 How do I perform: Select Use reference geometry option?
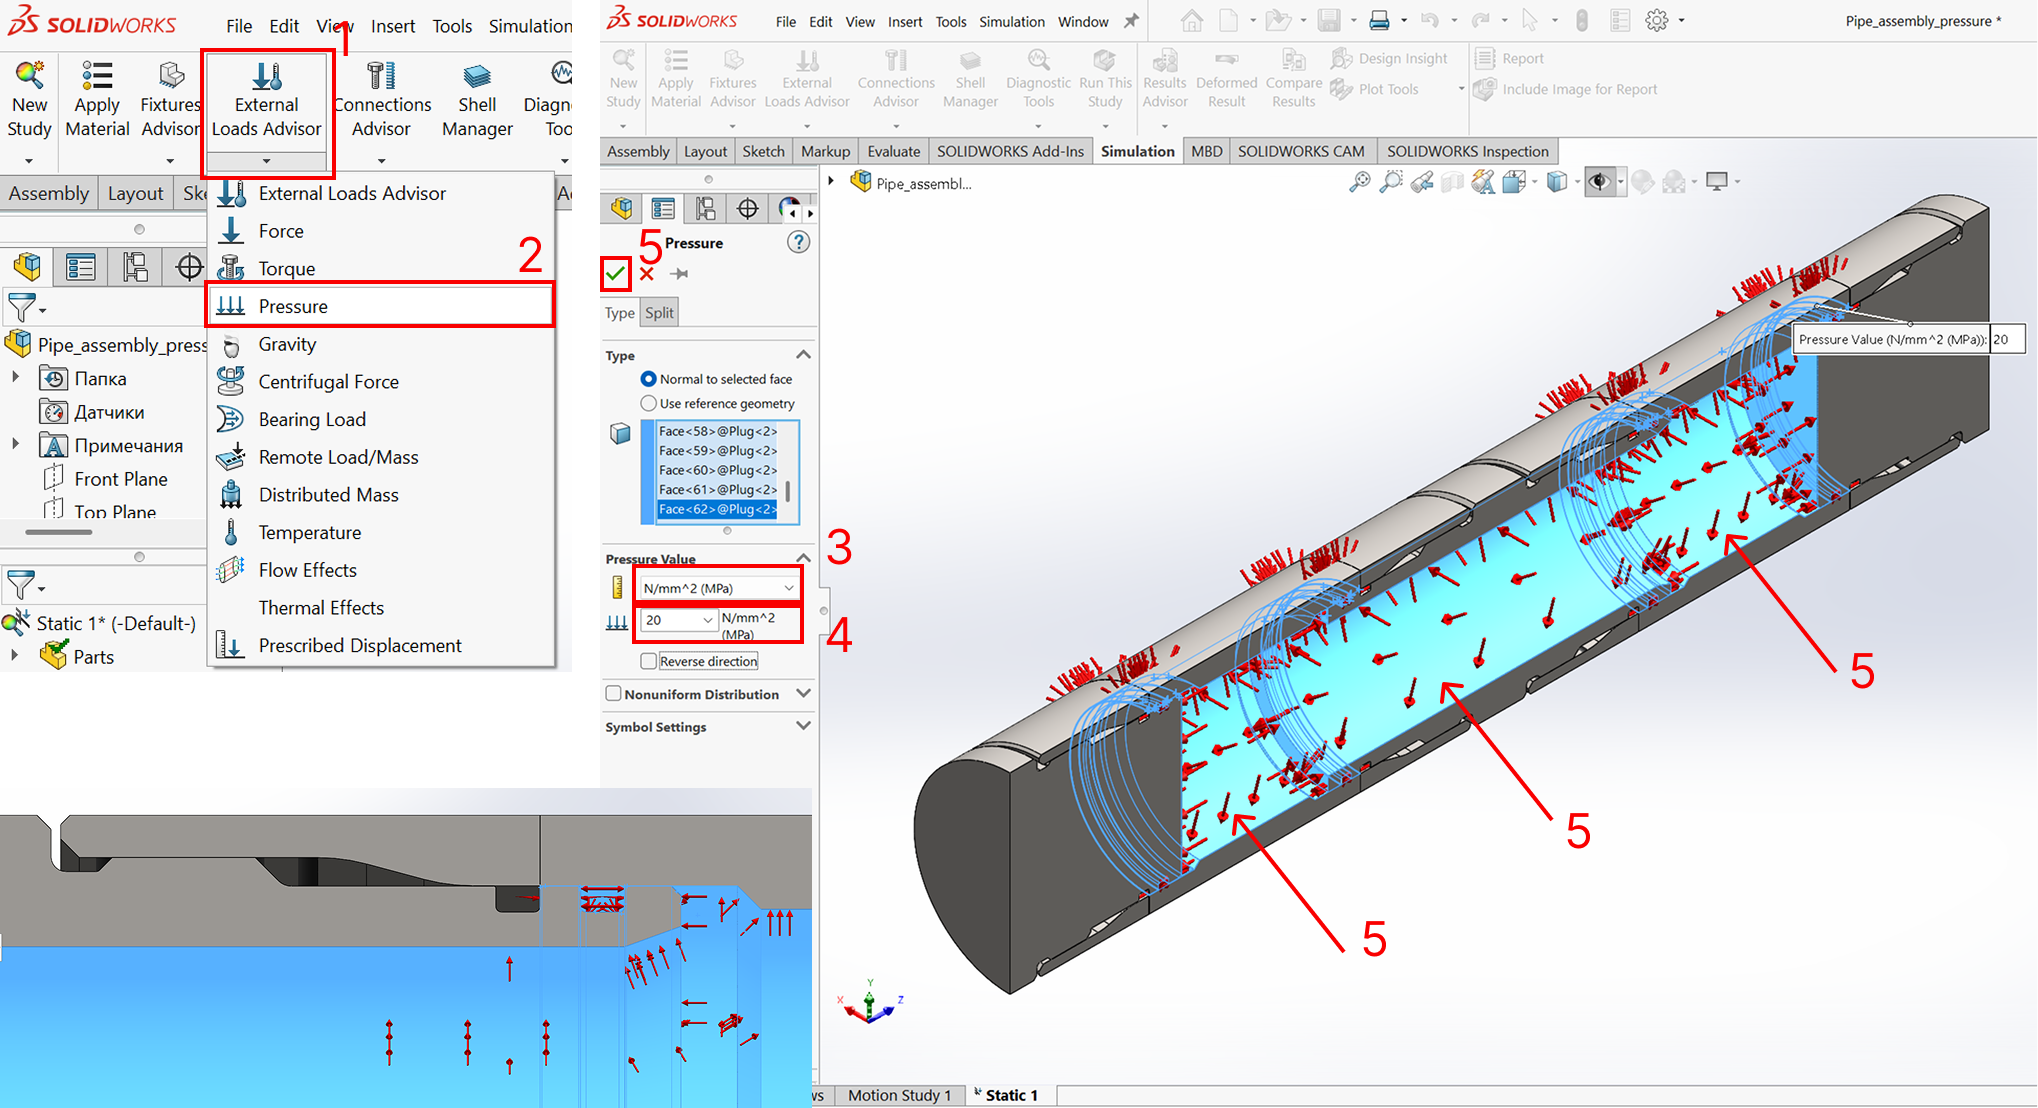648,403
